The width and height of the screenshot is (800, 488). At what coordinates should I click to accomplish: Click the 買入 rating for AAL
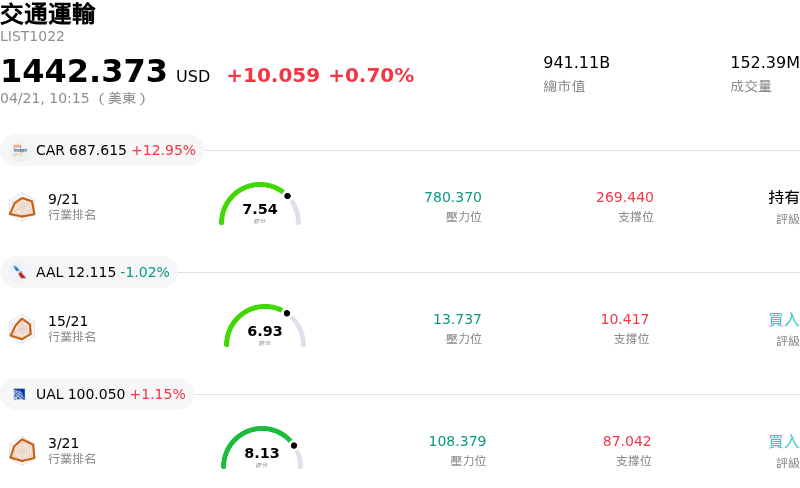(x=784, y=319)
